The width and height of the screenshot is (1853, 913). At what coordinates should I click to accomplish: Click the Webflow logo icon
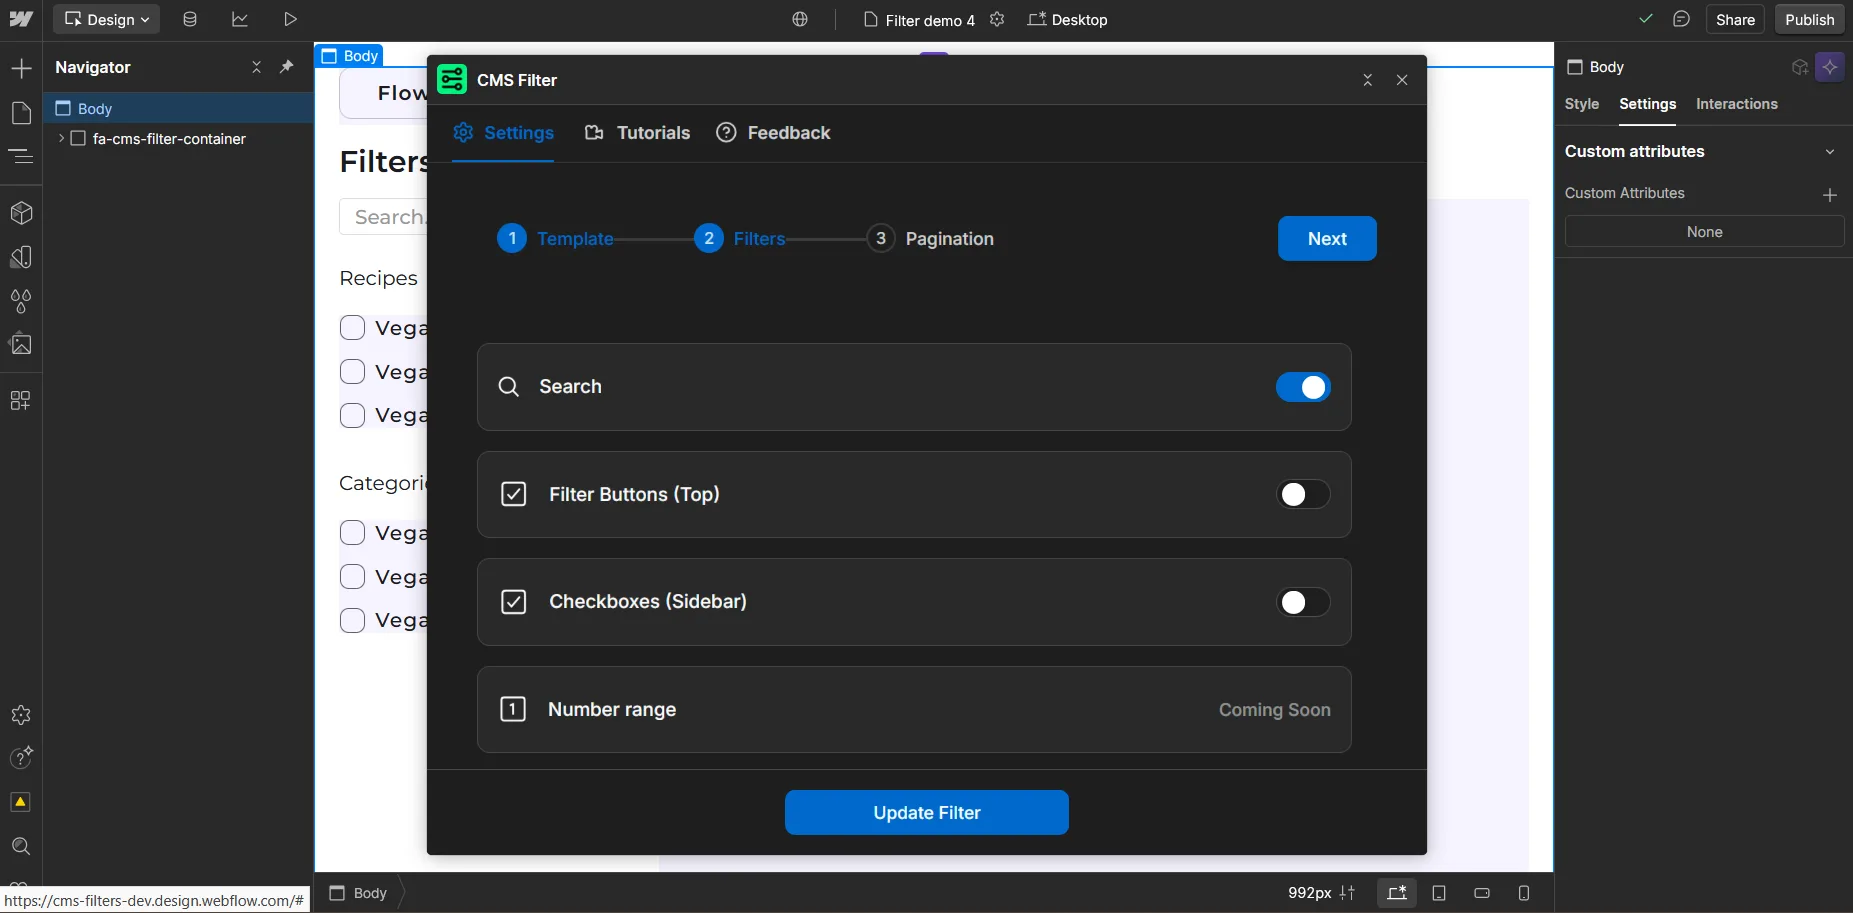tap(21, 19)
